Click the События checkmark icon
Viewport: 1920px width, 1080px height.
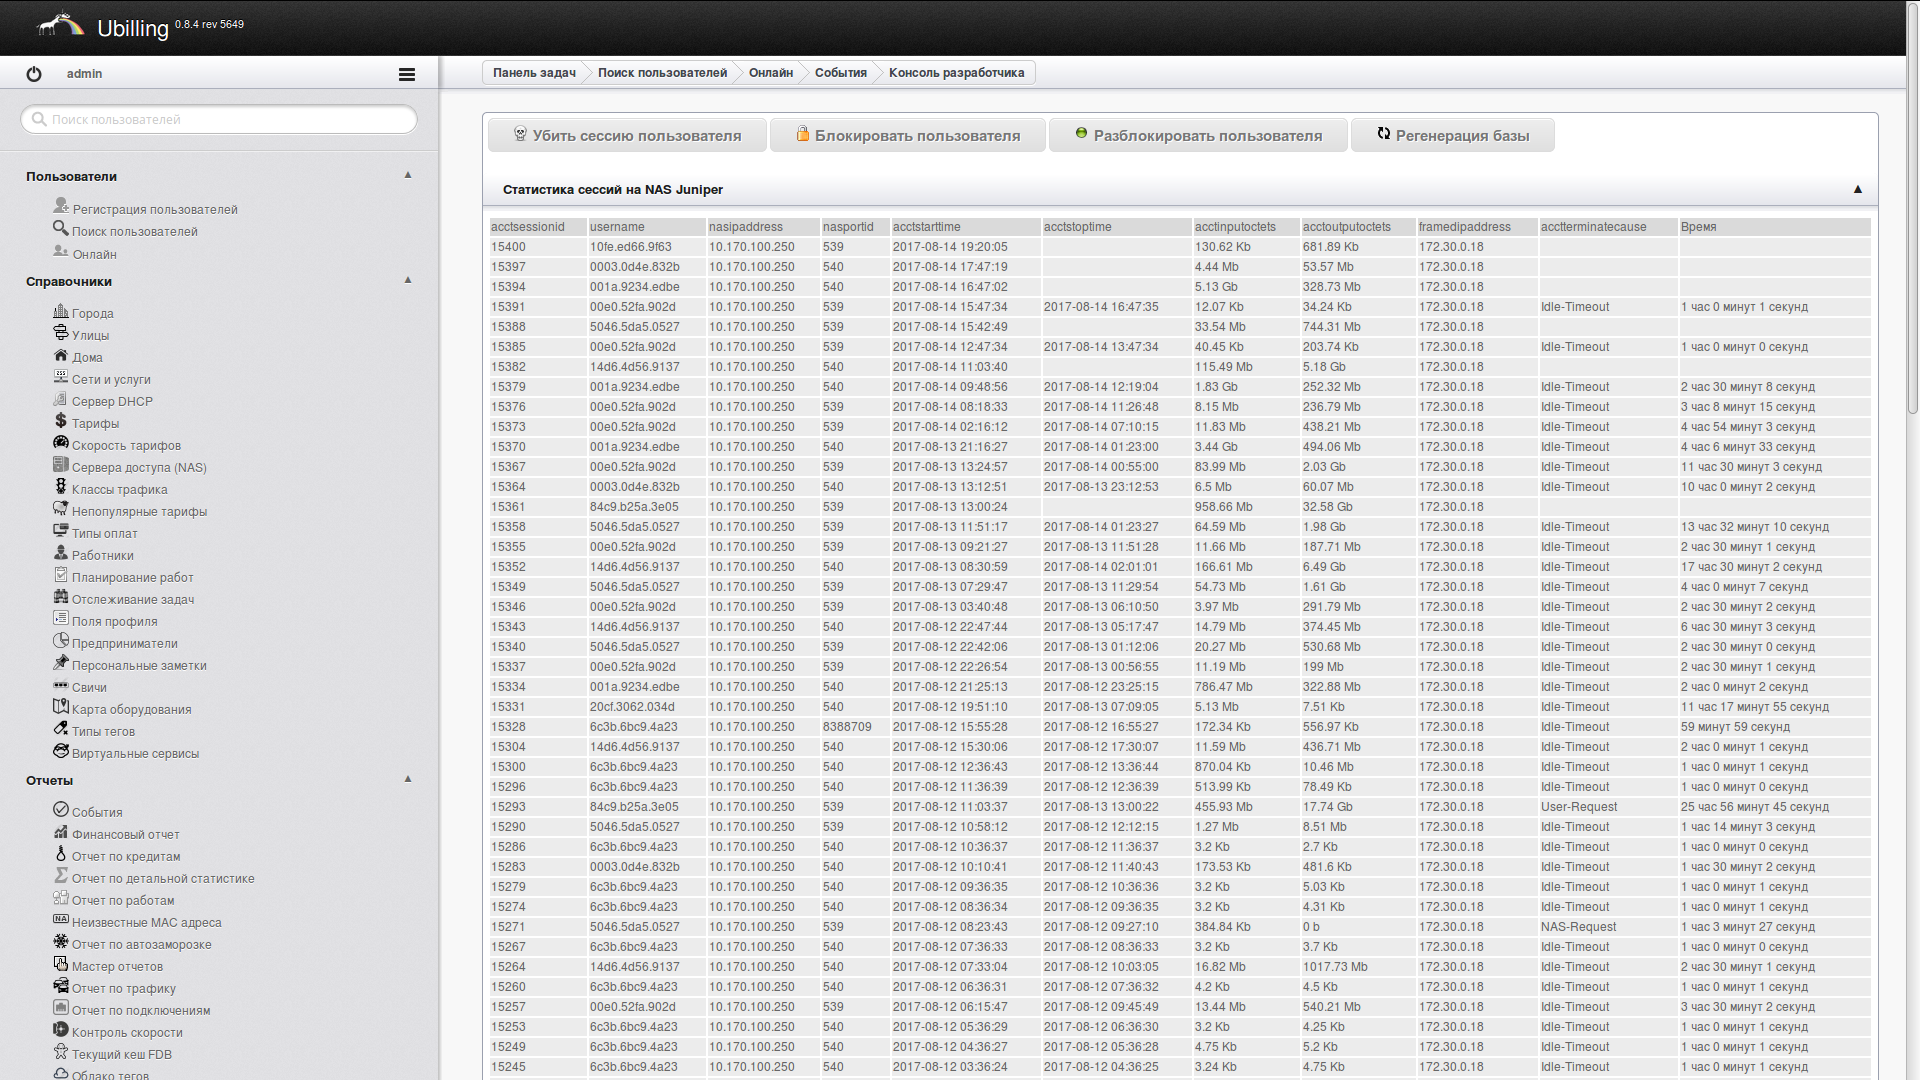pos(61,810)
